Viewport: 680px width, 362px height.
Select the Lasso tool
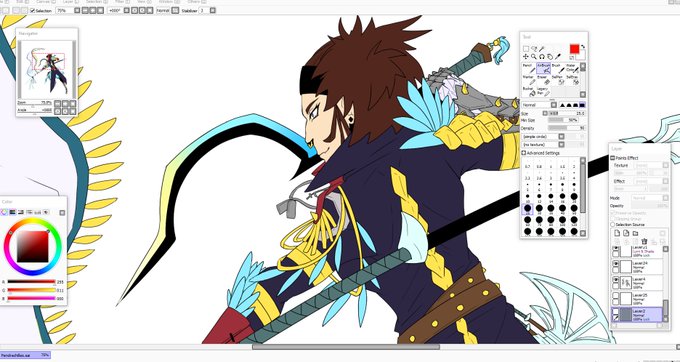(x=534, y=49)
